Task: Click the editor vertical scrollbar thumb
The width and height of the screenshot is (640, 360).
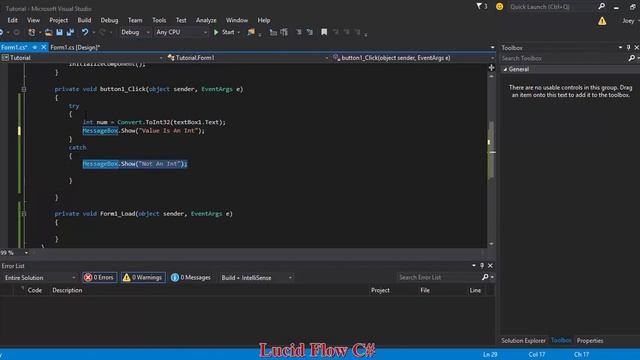Action: click(x=491, y=151)
